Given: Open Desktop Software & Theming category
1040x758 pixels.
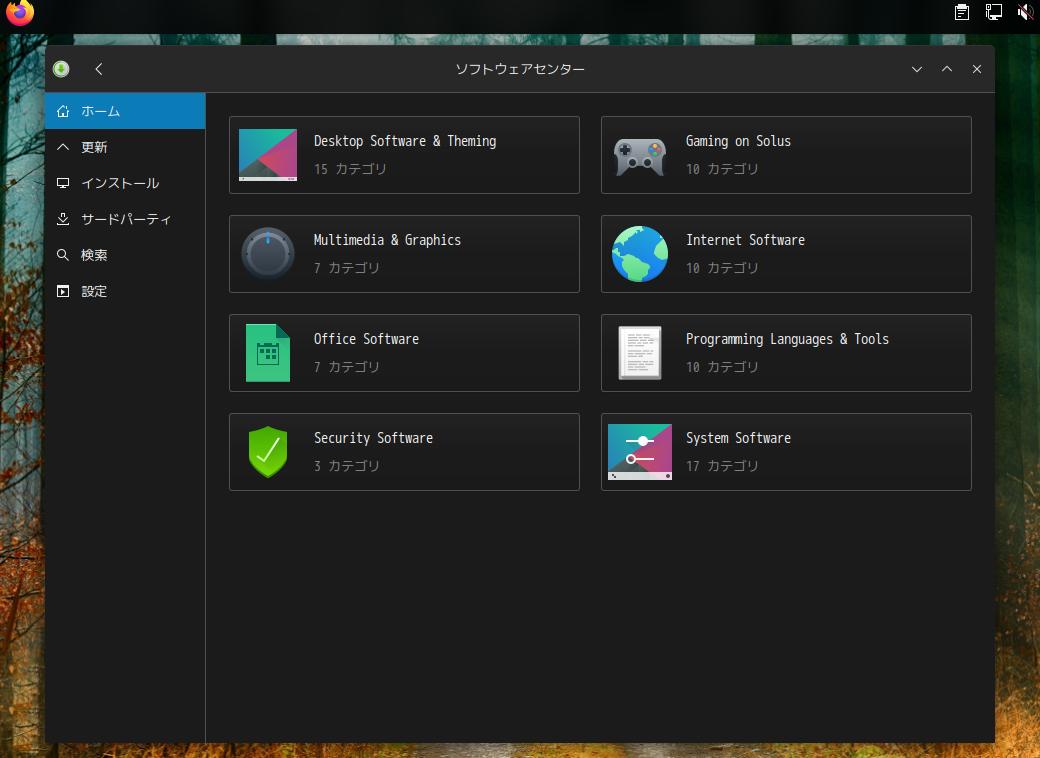Looking at the screenshot, I should coord(404,155).
